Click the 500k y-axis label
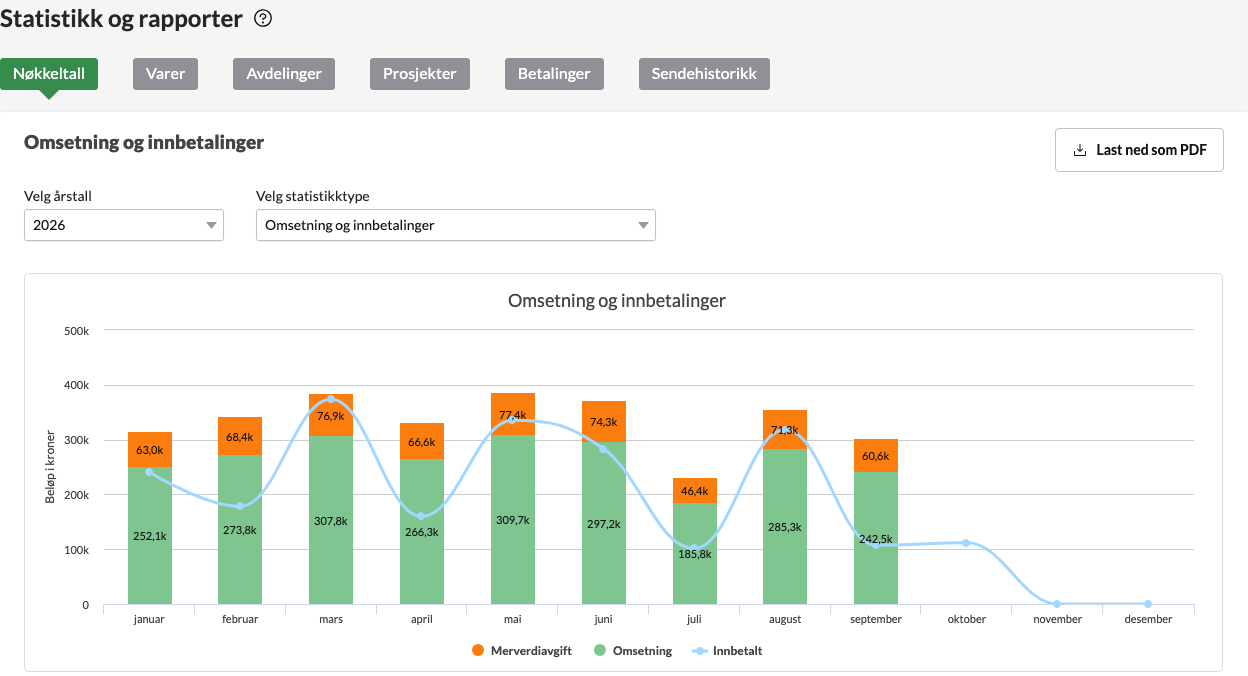1248x676 pixels. 77,330
